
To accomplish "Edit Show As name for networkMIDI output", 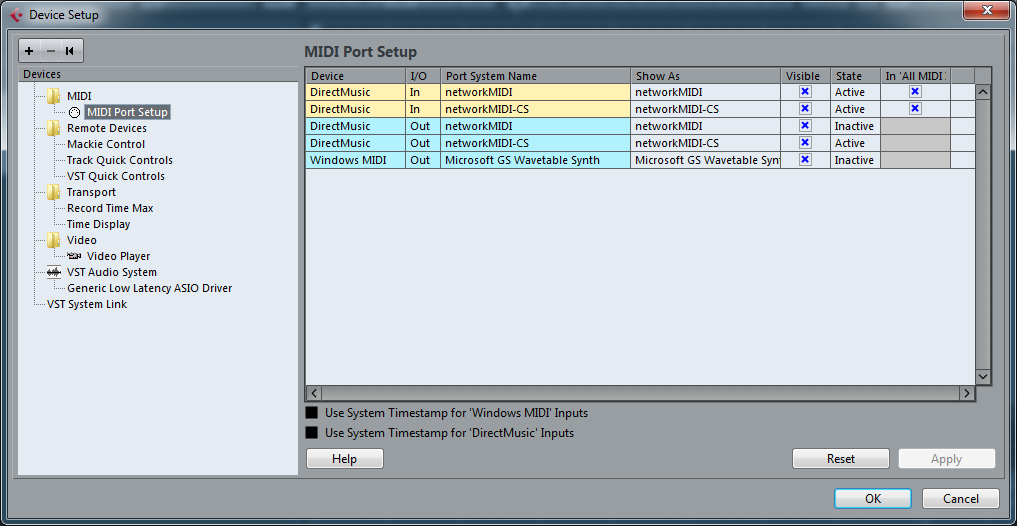I will pyautogui.click(x=705, y=126).
